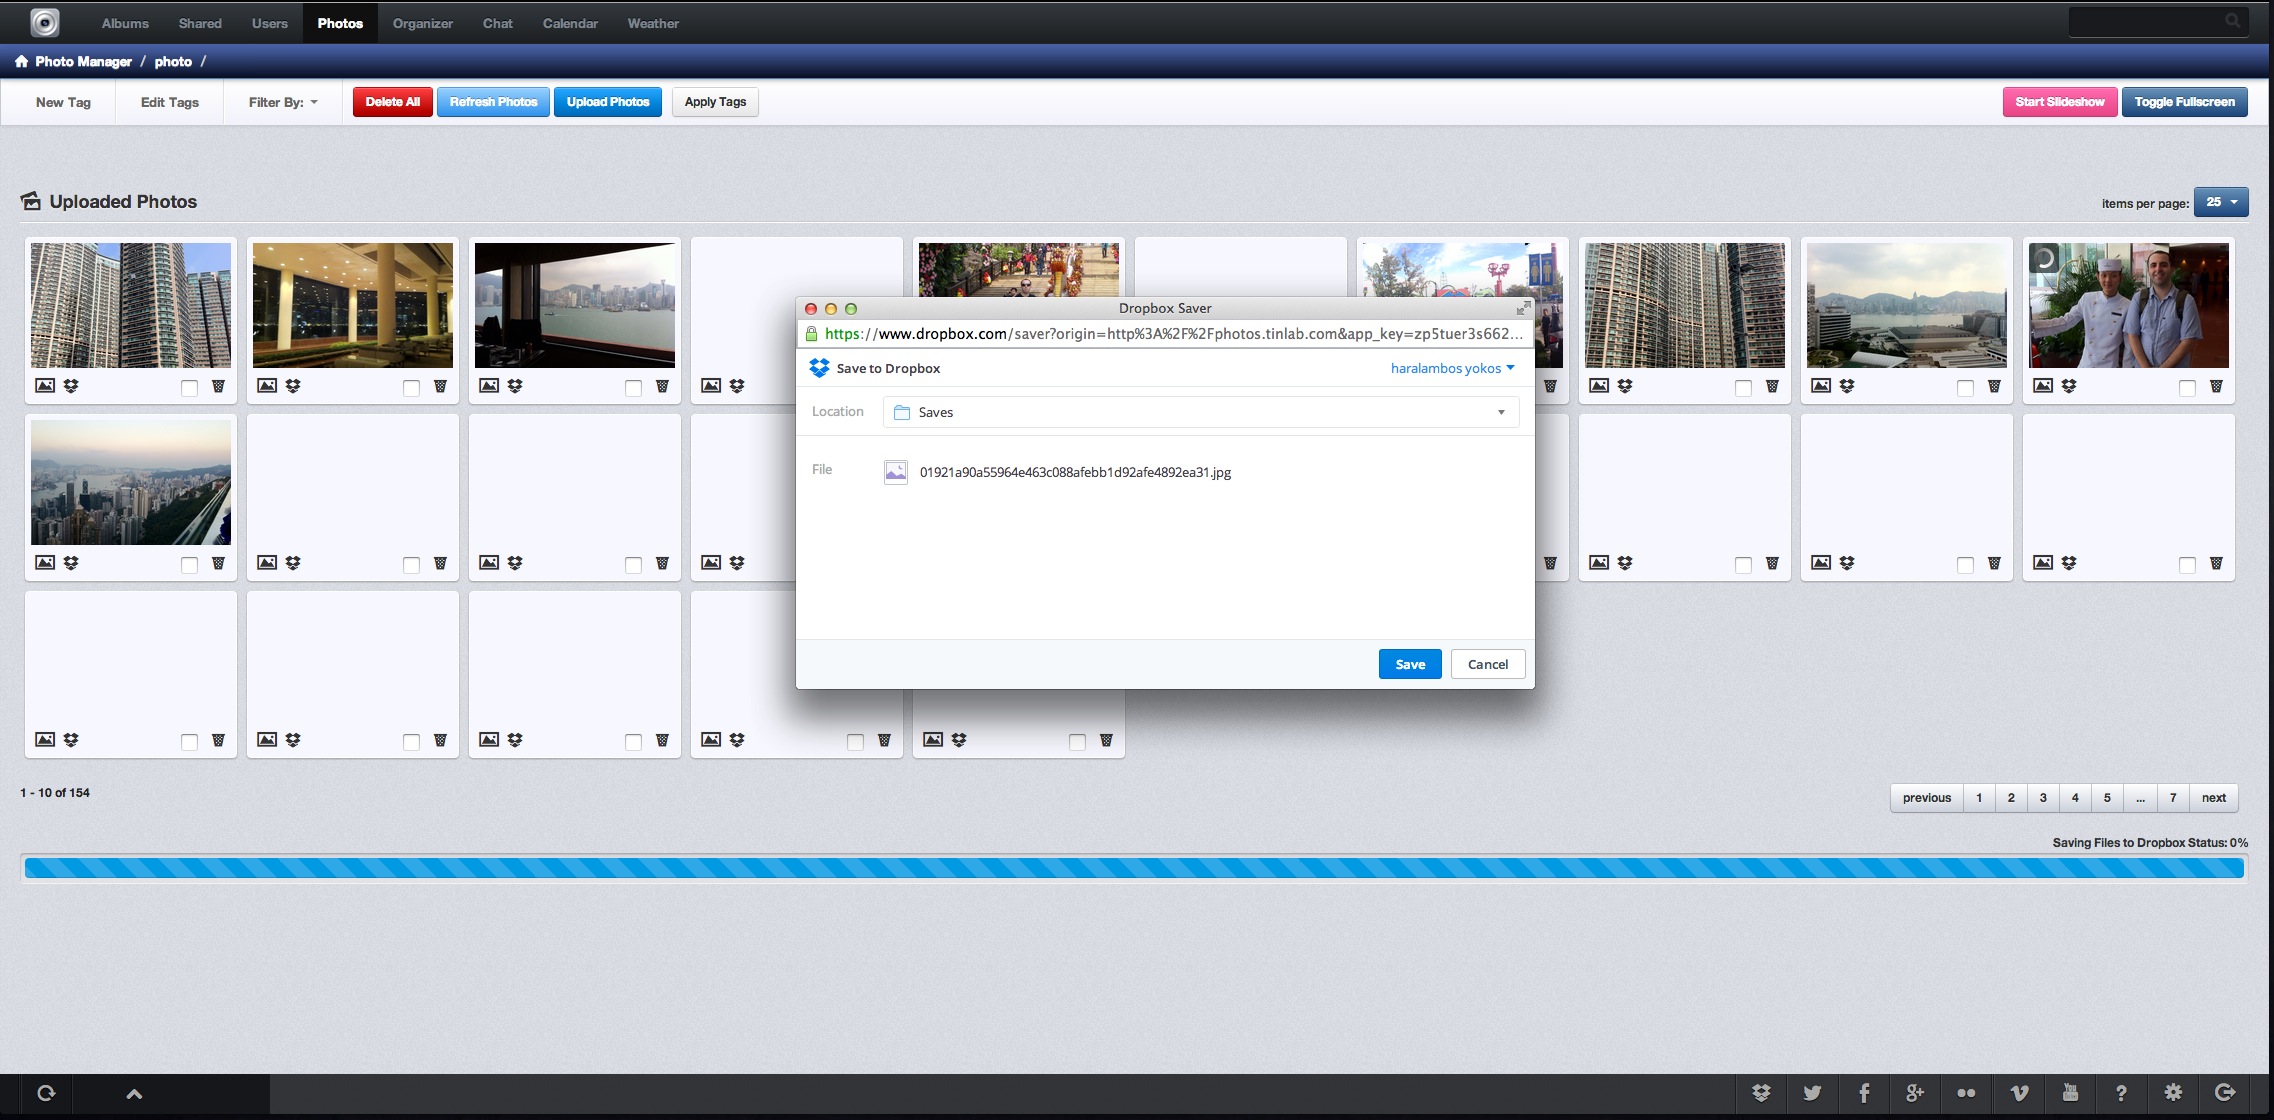This screenshot has height=1120, width=2274.
Task: Open Google Plus from bottom bar
Action: [1915, 1093]
